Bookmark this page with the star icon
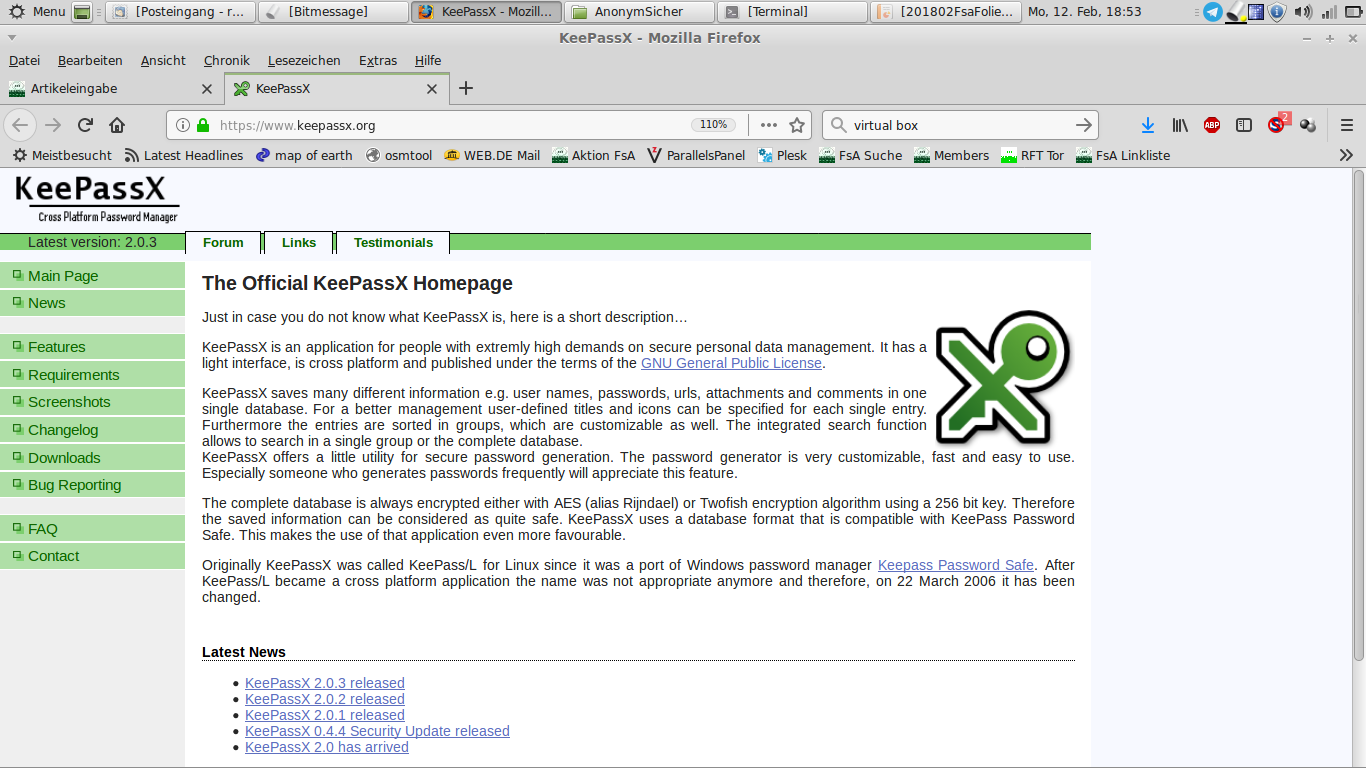1366x768 pixels. pyautogui.click(x=797, y=125)
